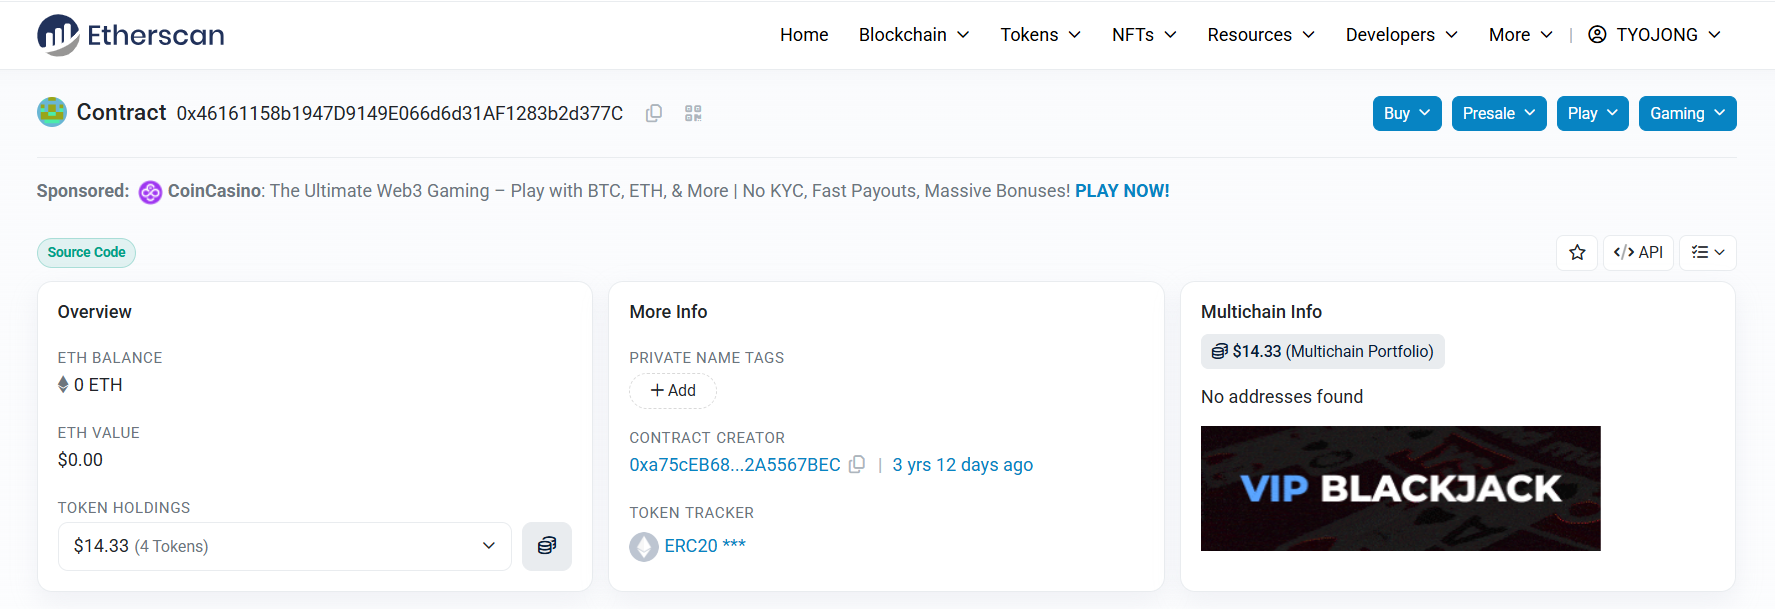Click the More Info heading

coord(668,312)
